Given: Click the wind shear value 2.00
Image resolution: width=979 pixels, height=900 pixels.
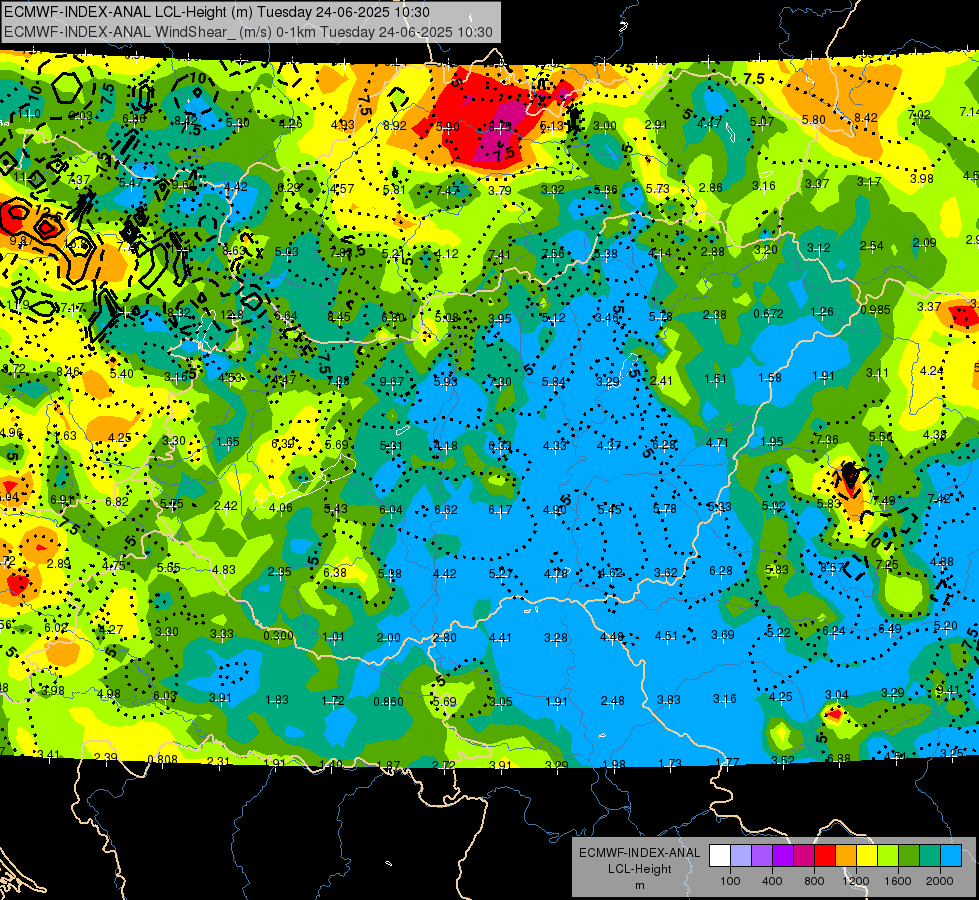Looking at the screenshot, I should pyautogui.click(x=388, y=638).
